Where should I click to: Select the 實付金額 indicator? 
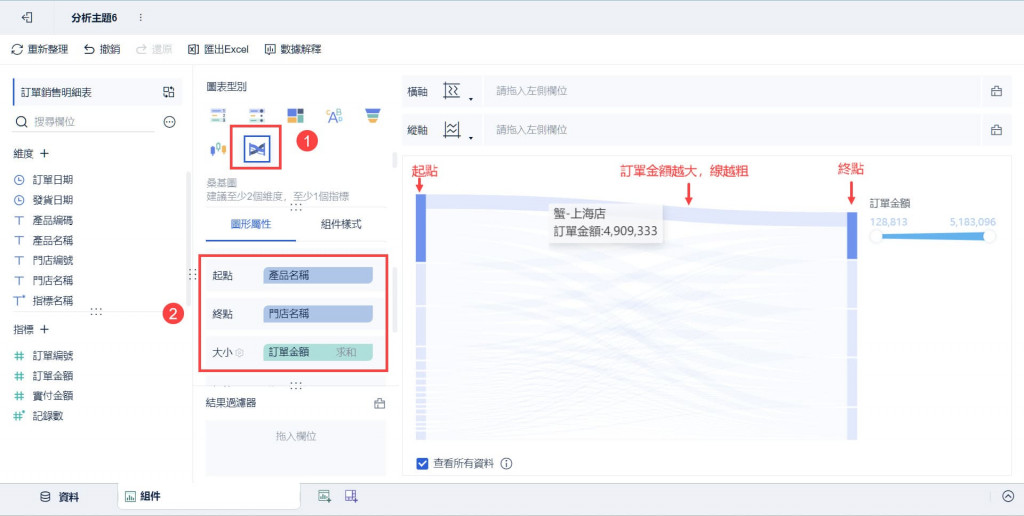52,395
